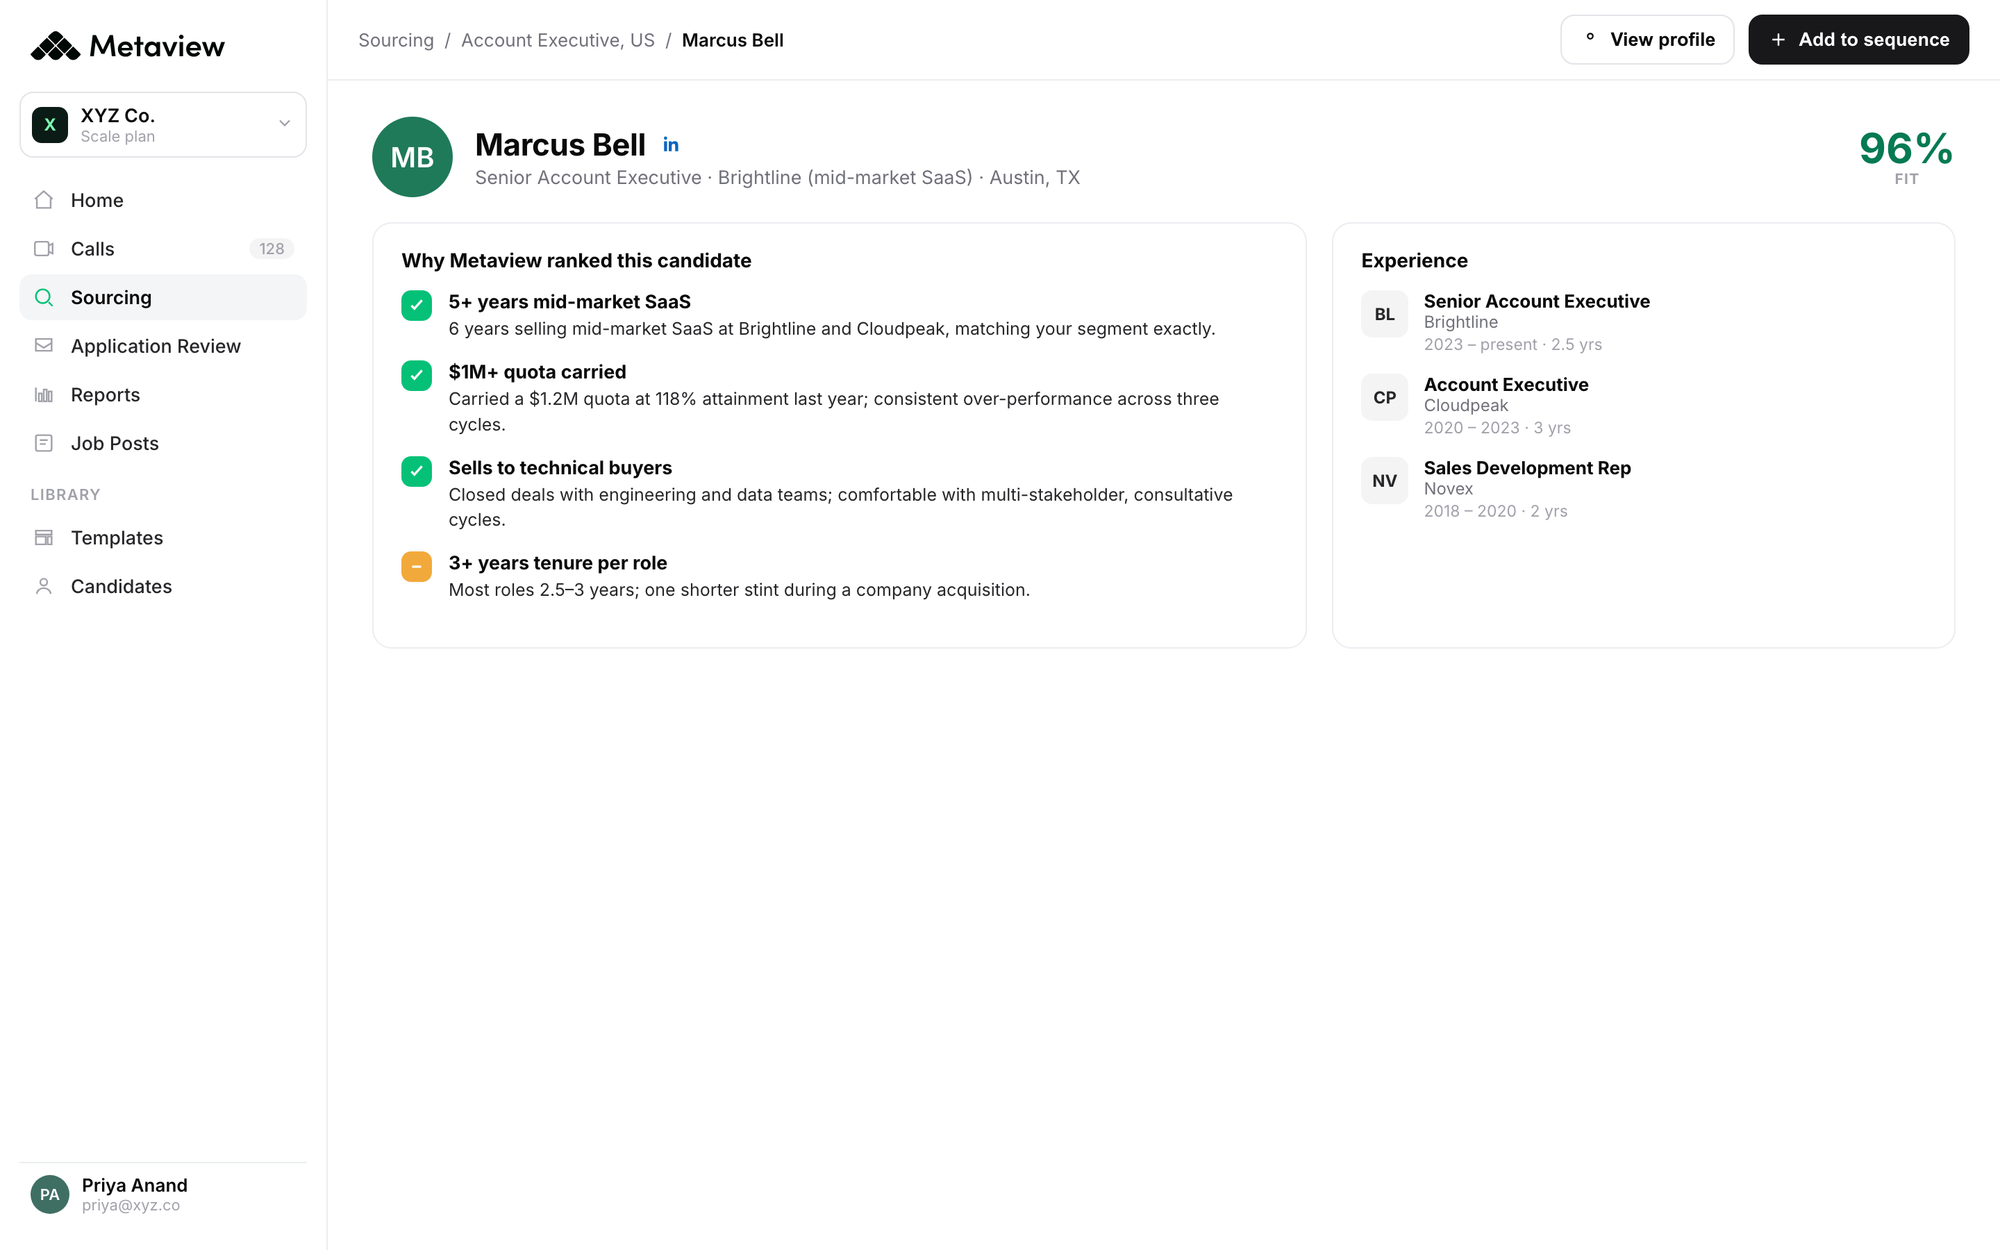
Task: Open Candidates in the Library section
Action: tap(163, 586)
